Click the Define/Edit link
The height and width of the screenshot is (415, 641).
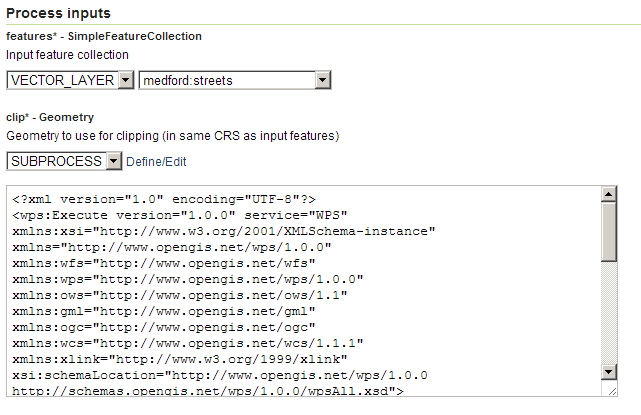click(x=156, y=161)
